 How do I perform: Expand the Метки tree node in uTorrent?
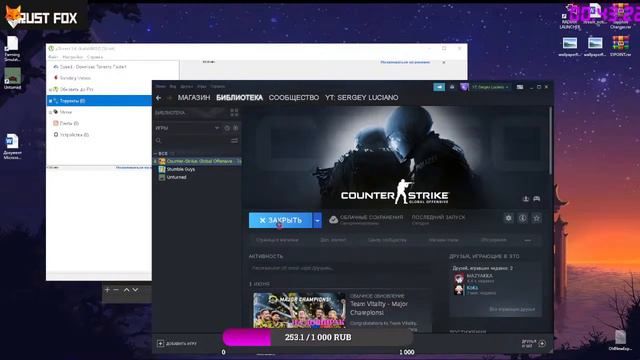pos(50,112)
